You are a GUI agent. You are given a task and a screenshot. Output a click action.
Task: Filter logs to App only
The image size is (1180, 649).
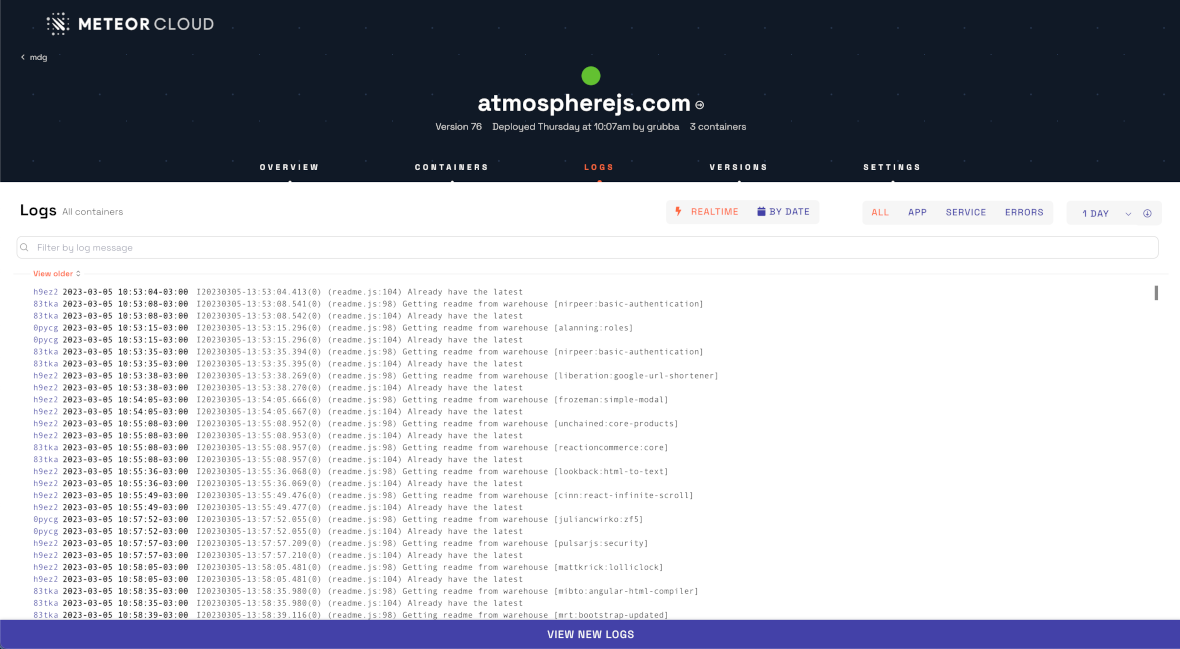917,212
